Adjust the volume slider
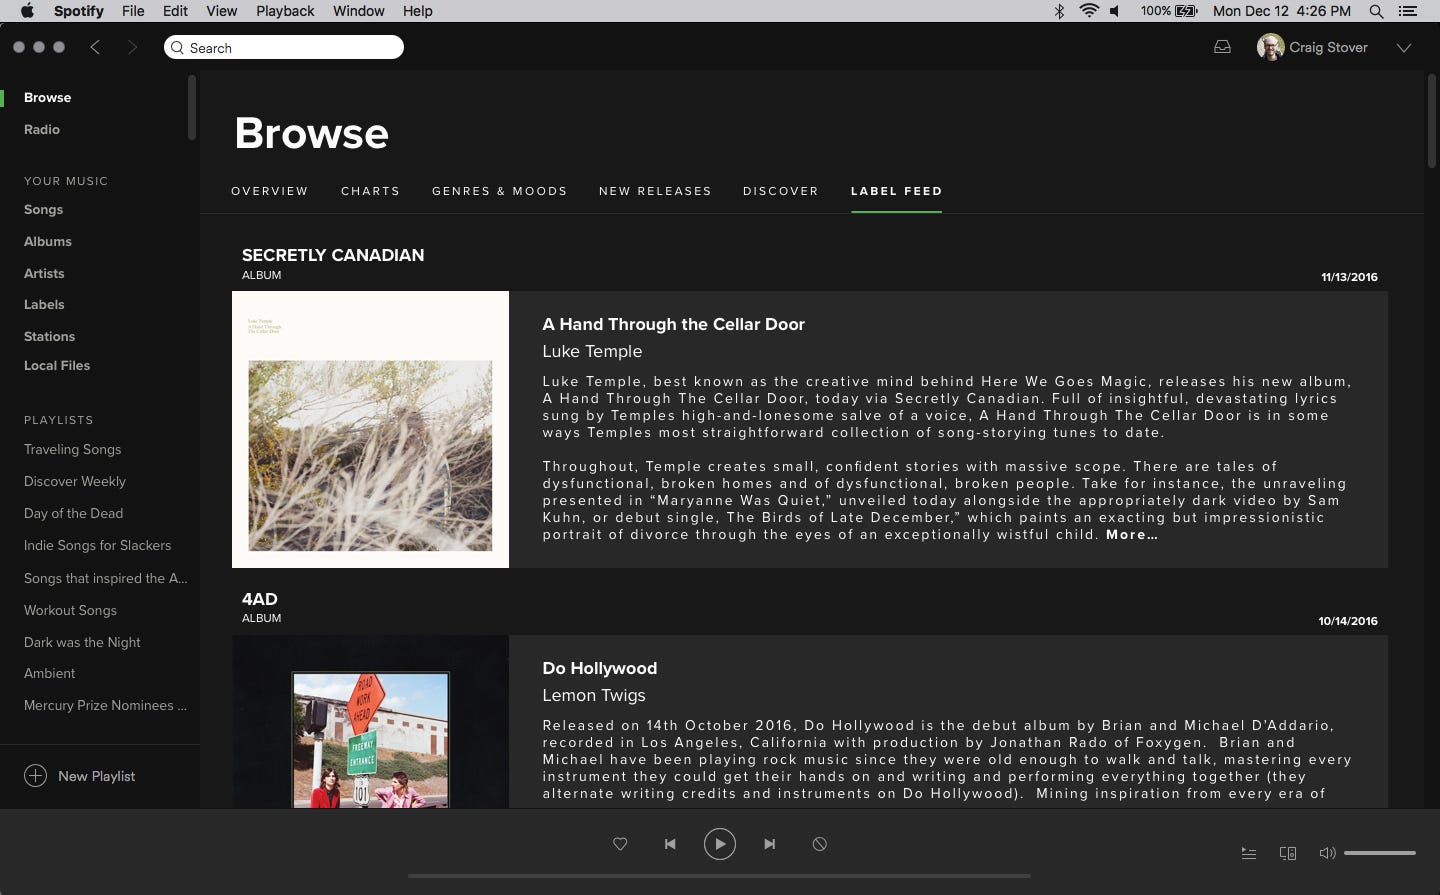Image resolution: width=1440 pixels, height=895 pixels. pyautogui.click(x=1380, y=853)
